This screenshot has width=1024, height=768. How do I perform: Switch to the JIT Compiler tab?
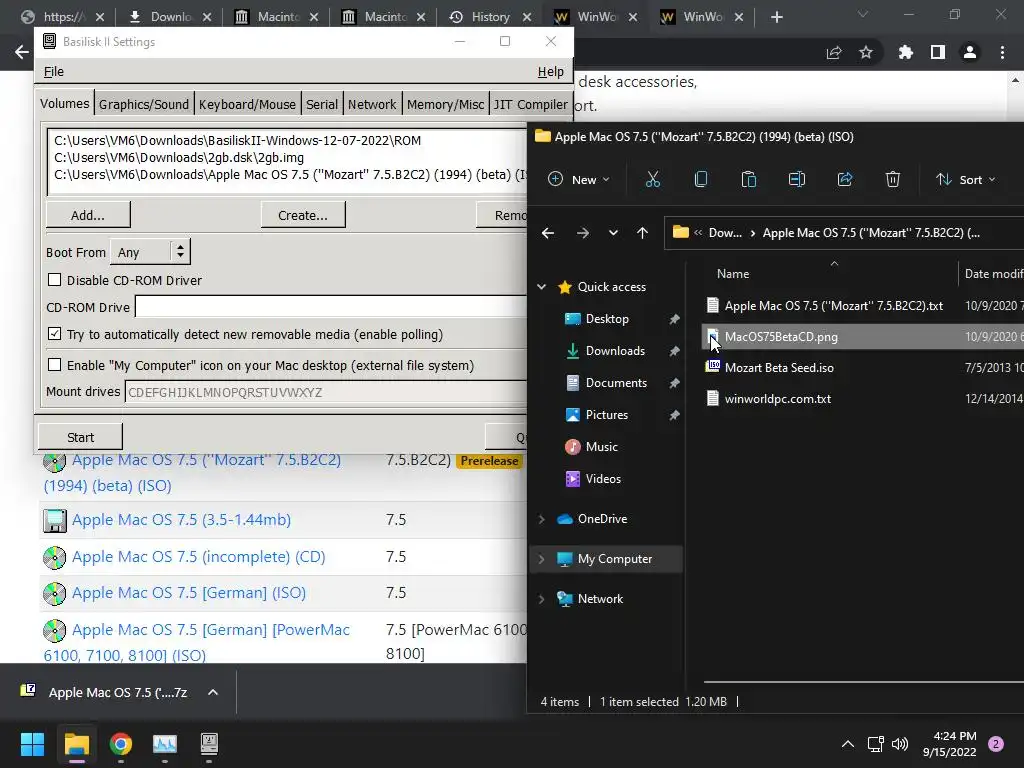tap(530, 104)
